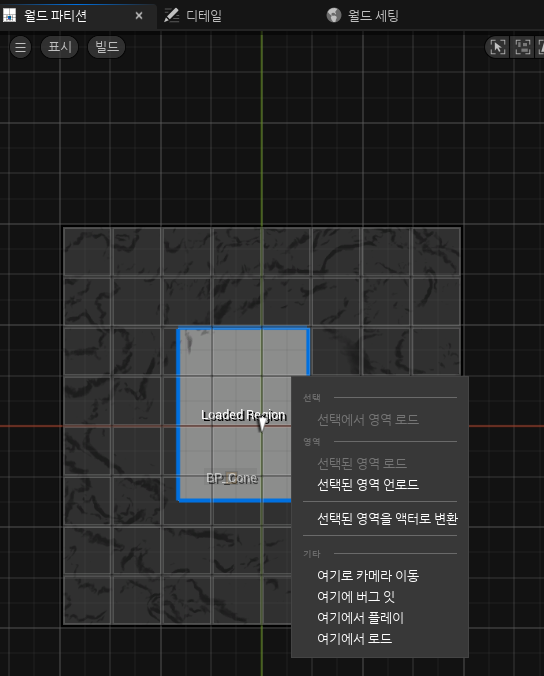Click the 디테일 pencil icon

(x=171, y=16)
